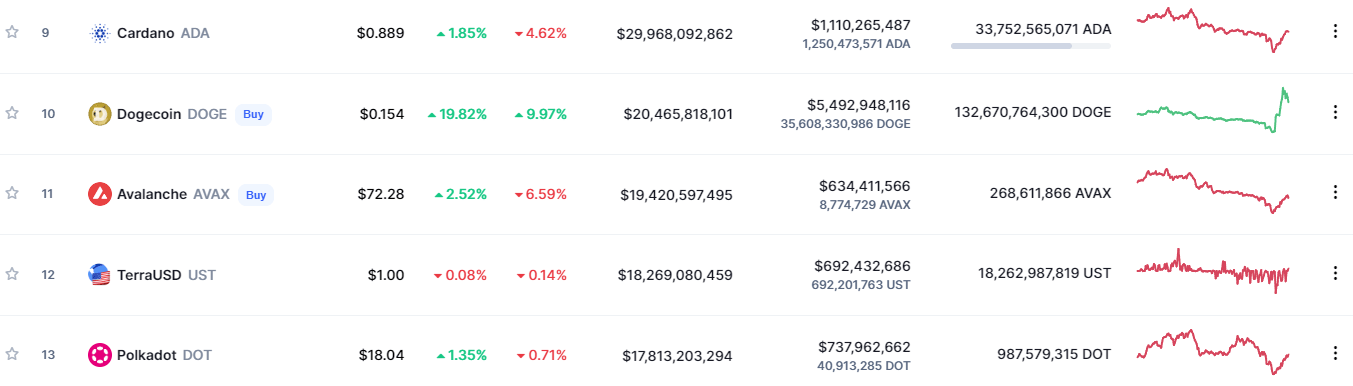Favorite Avalanche using its star icon

click(12, 193)
